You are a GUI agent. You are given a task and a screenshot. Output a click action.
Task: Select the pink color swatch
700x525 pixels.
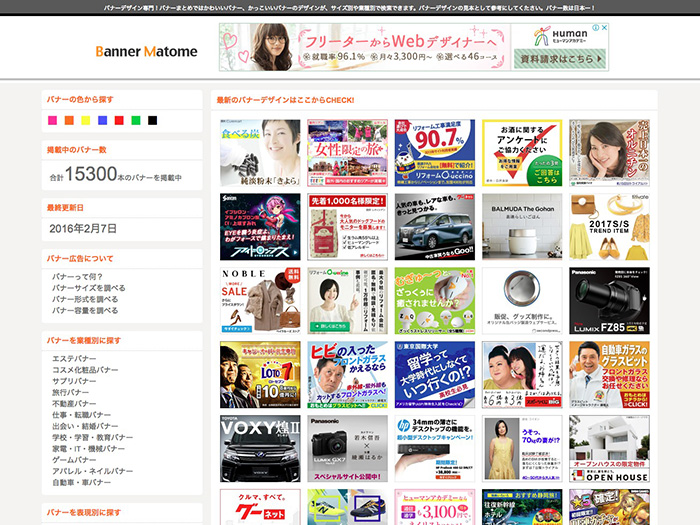point(53,121)
